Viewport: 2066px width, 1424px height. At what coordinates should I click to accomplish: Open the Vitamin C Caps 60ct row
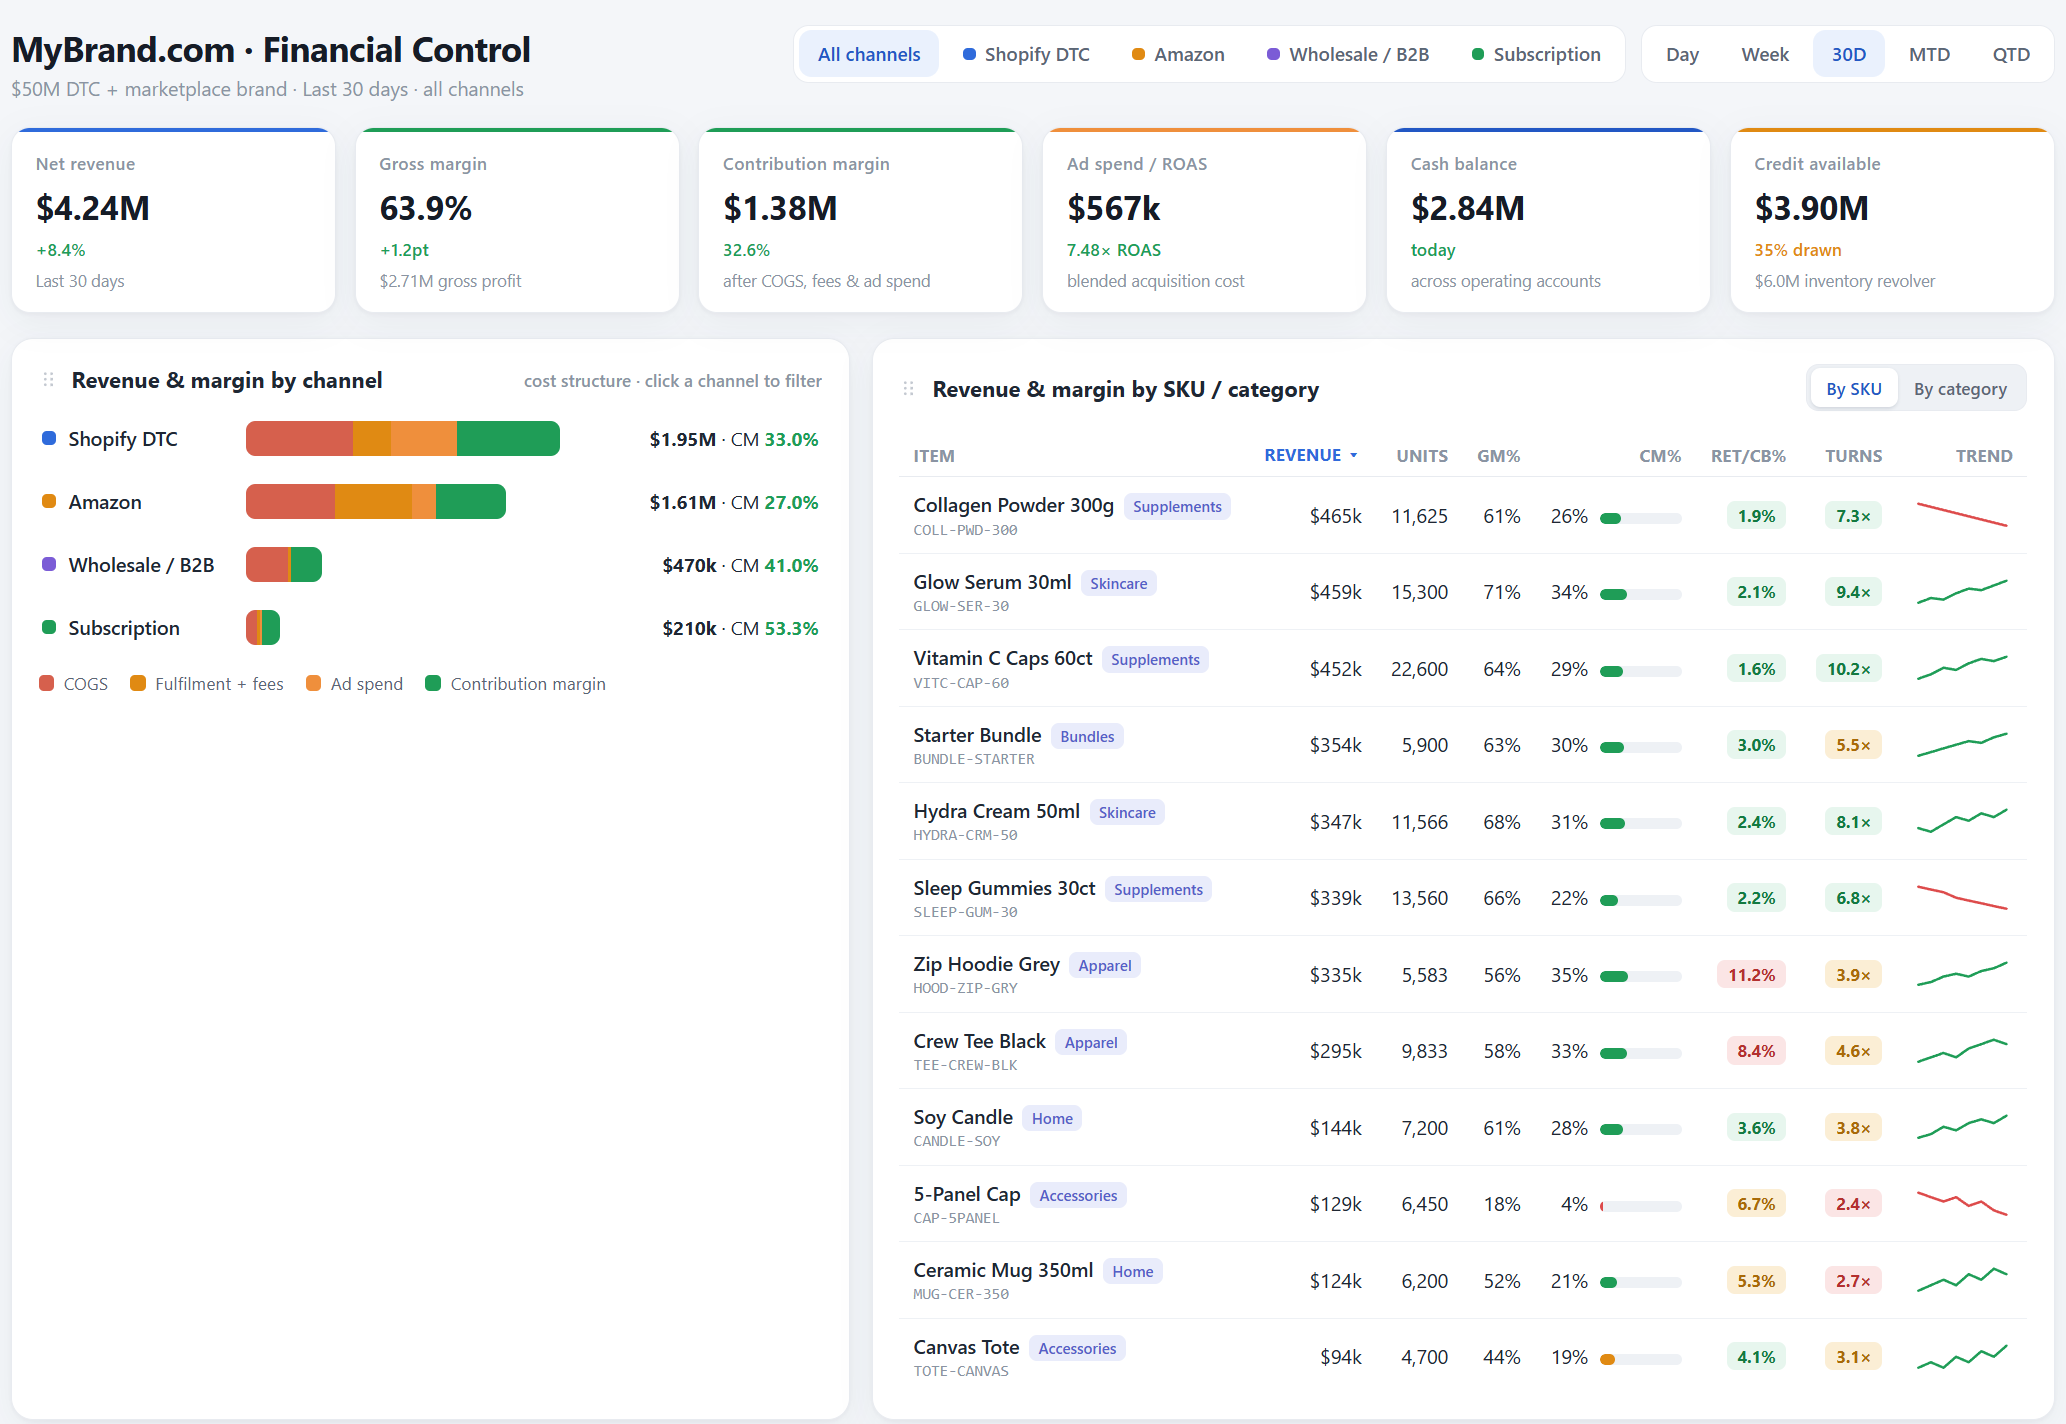click(x=1464, y=669)
